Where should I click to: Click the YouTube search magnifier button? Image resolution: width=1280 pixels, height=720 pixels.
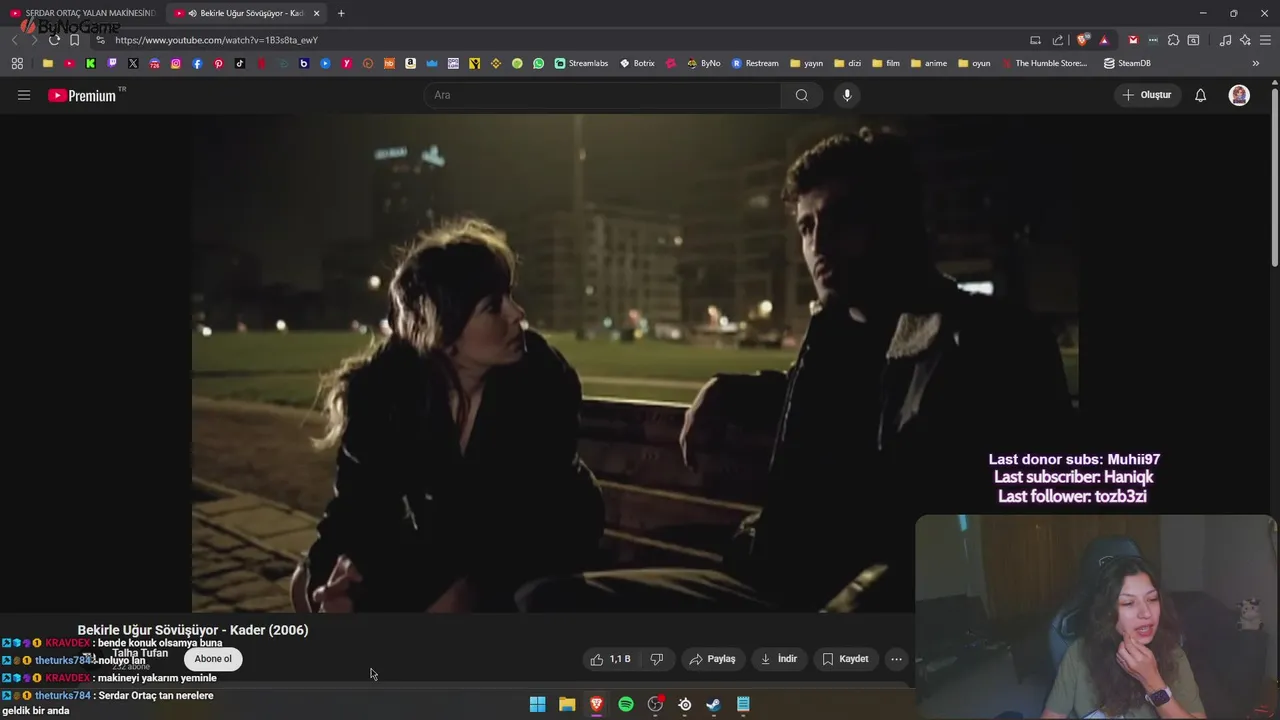point(802,95)
